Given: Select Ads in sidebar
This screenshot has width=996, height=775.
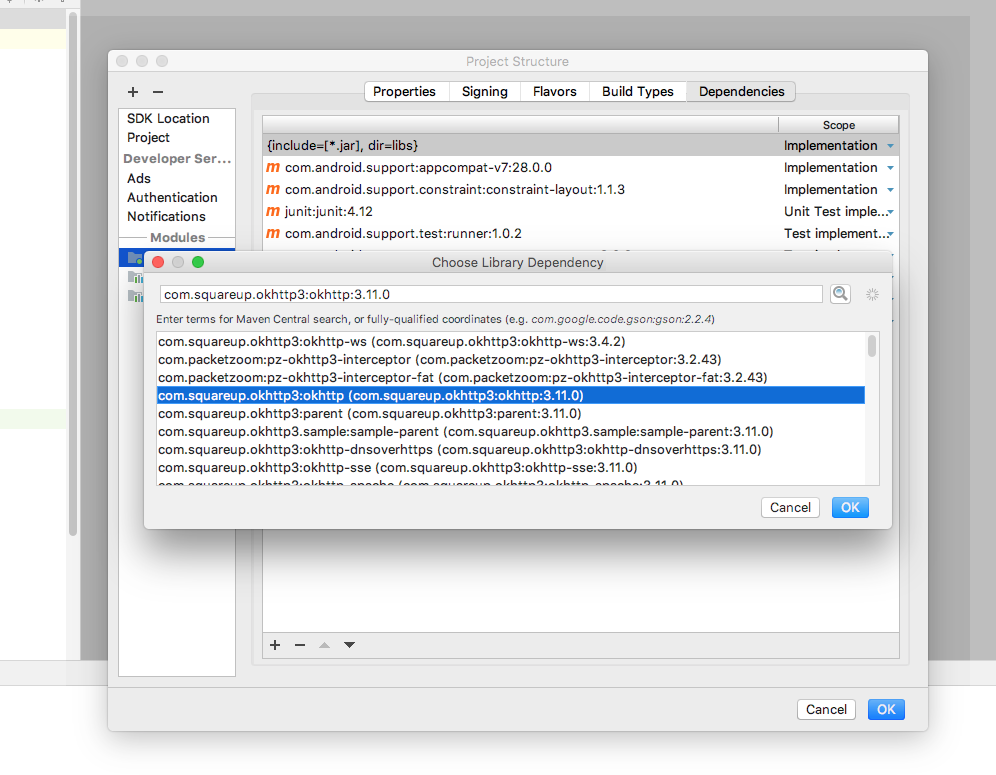Looking at the screenshot, I should [x=138, y=179].
